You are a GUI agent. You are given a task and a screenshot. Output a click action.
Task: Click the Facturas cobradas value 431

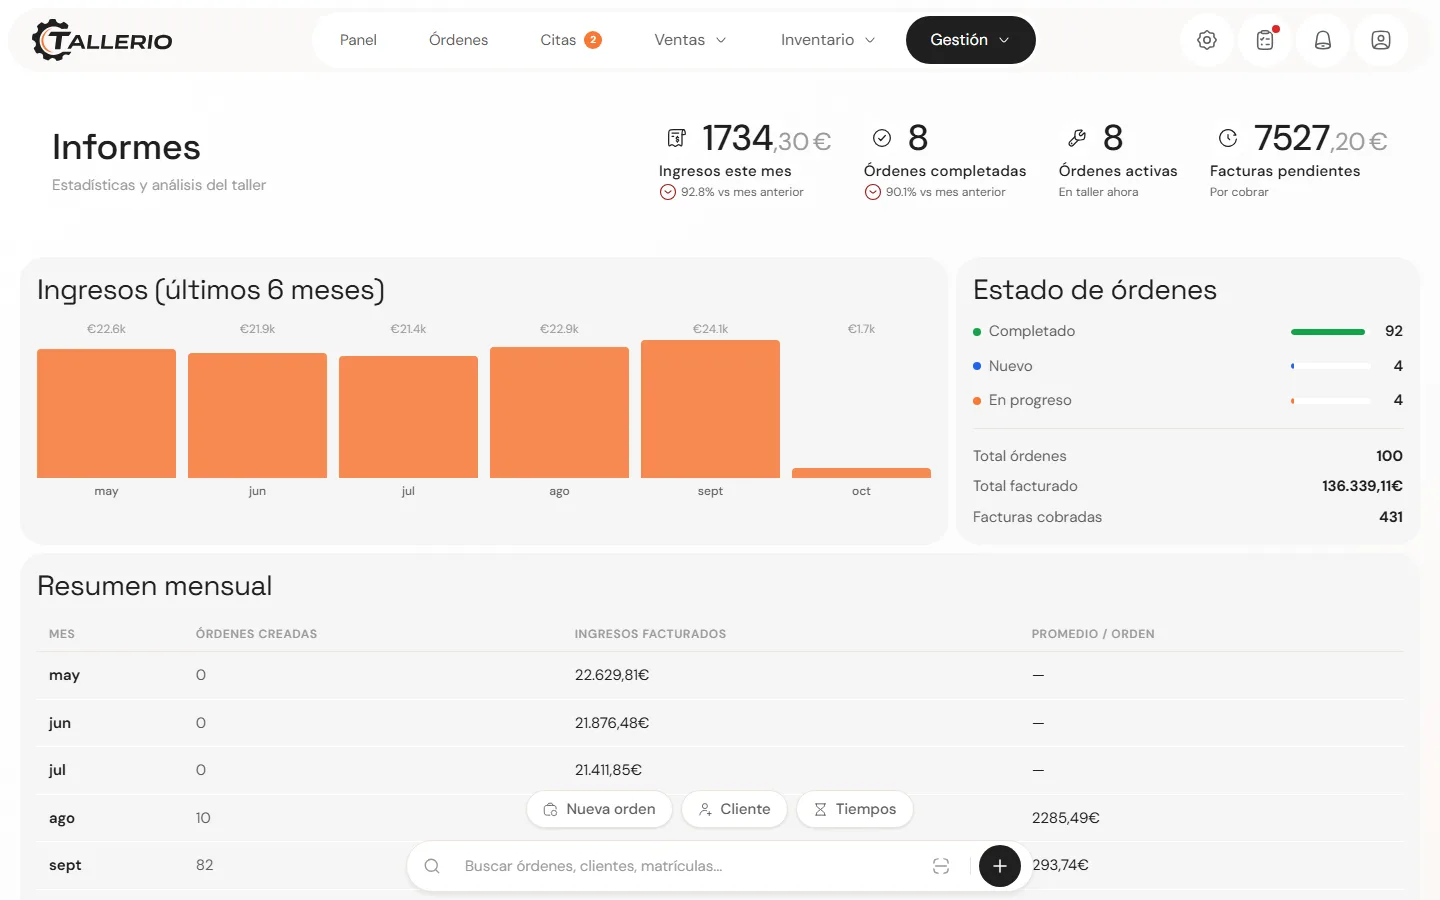1391,517
